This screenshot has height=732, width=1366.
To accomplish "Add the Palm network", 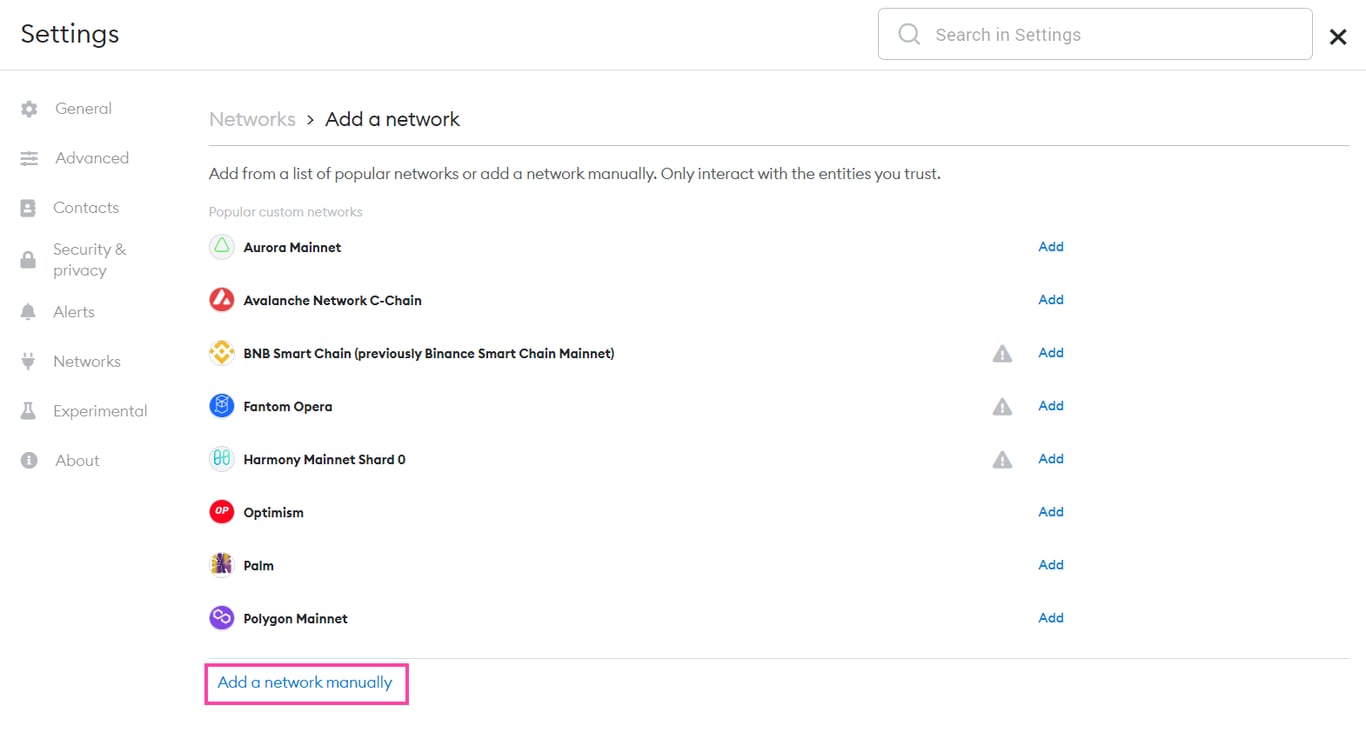I will pyautogui.click(x=1050, y=564).
